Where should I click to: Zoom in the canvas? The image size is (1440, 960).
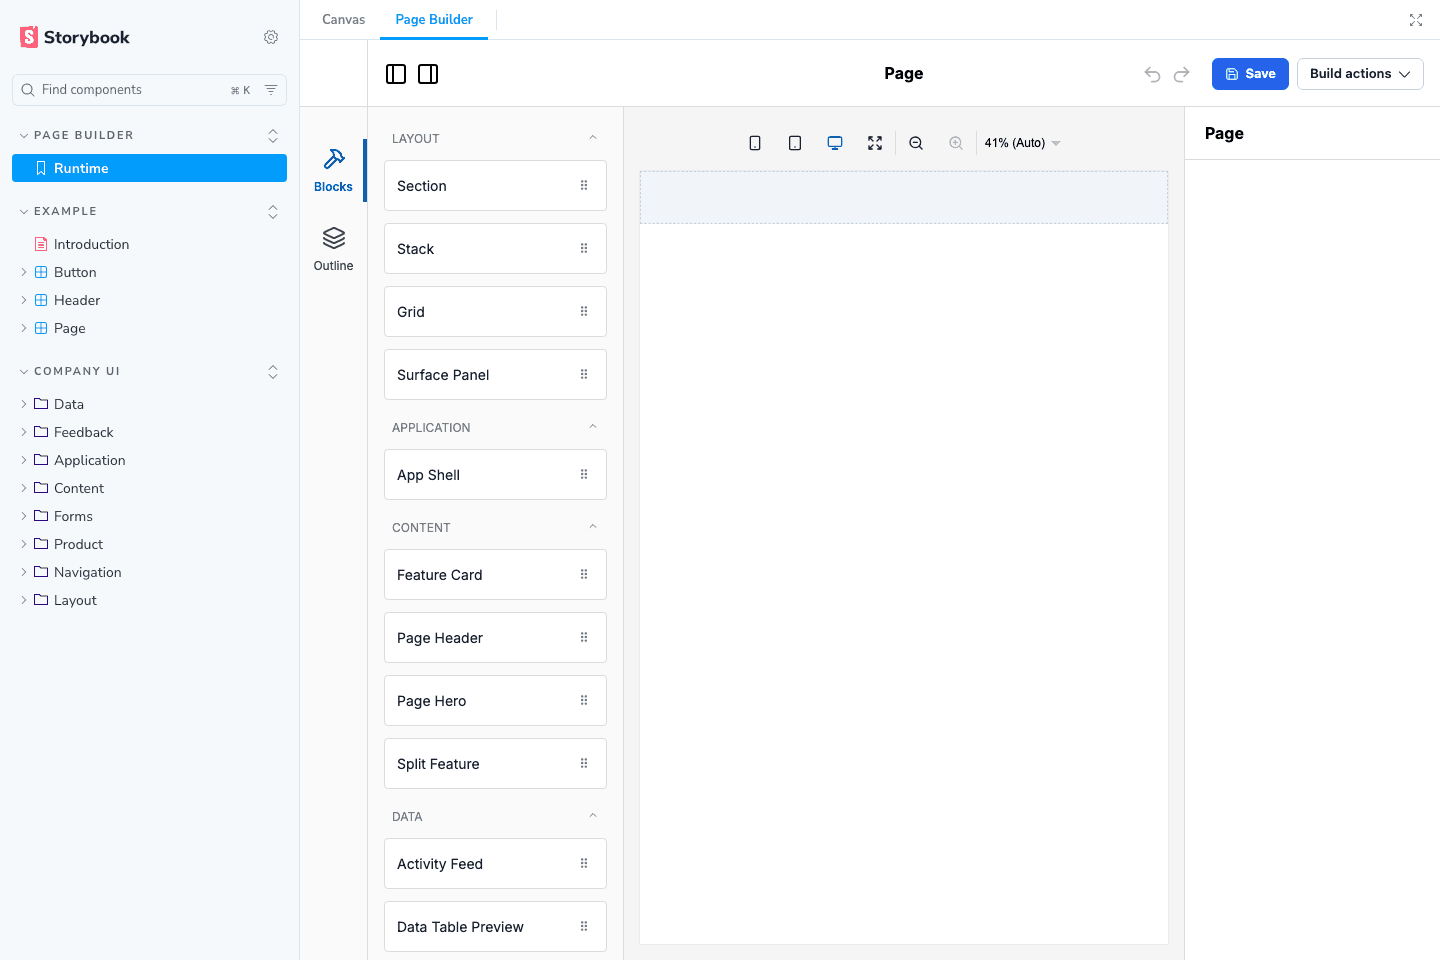click(956, 143)
